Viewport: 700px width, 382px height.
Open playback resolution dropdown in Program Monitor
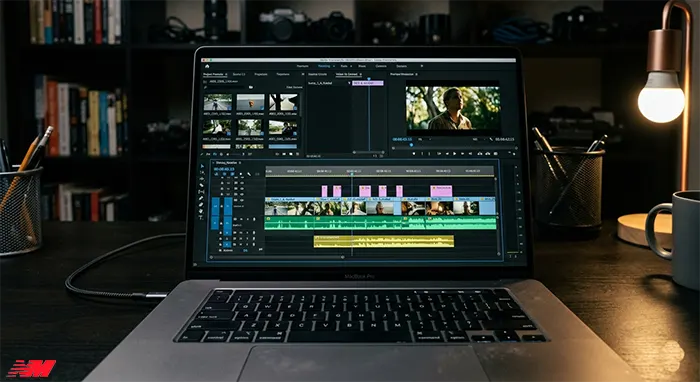[x=479, y=139]
